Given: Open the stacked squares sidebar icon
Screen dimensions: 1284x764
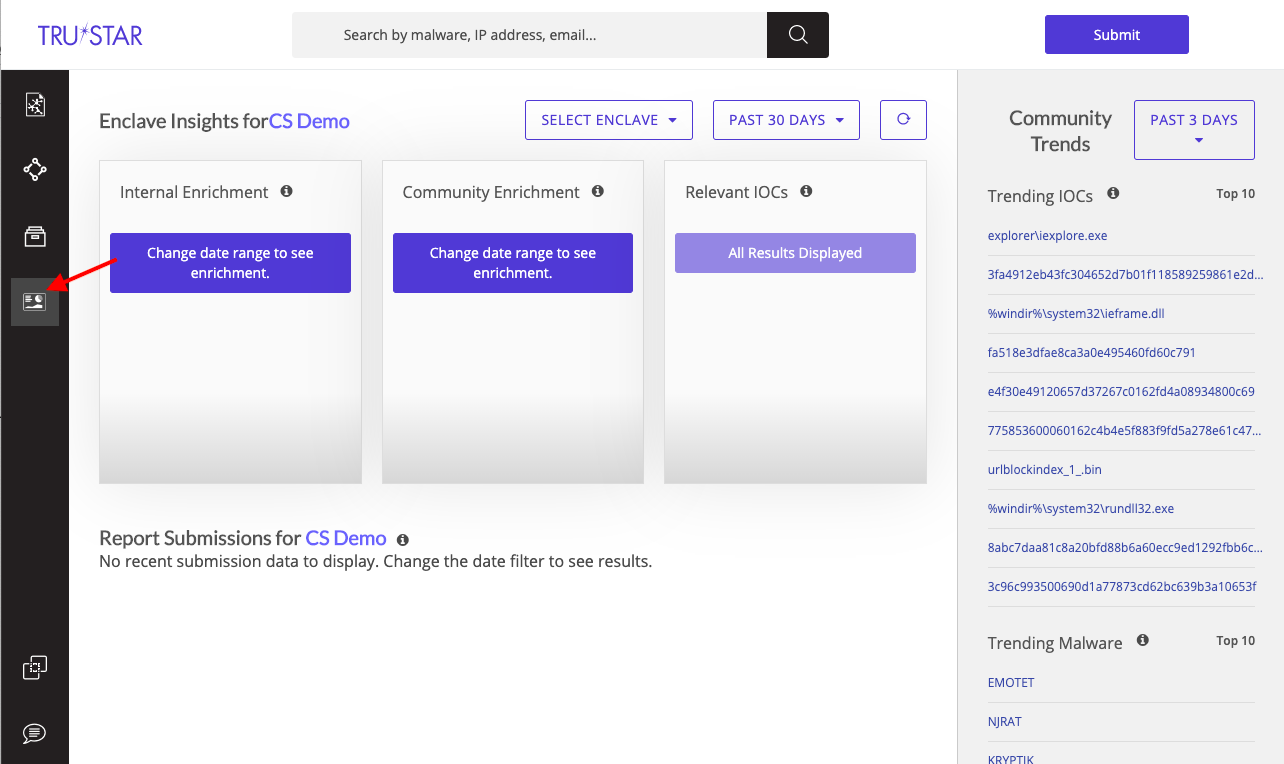Looking at the screenshot, I should coord(35,667).
